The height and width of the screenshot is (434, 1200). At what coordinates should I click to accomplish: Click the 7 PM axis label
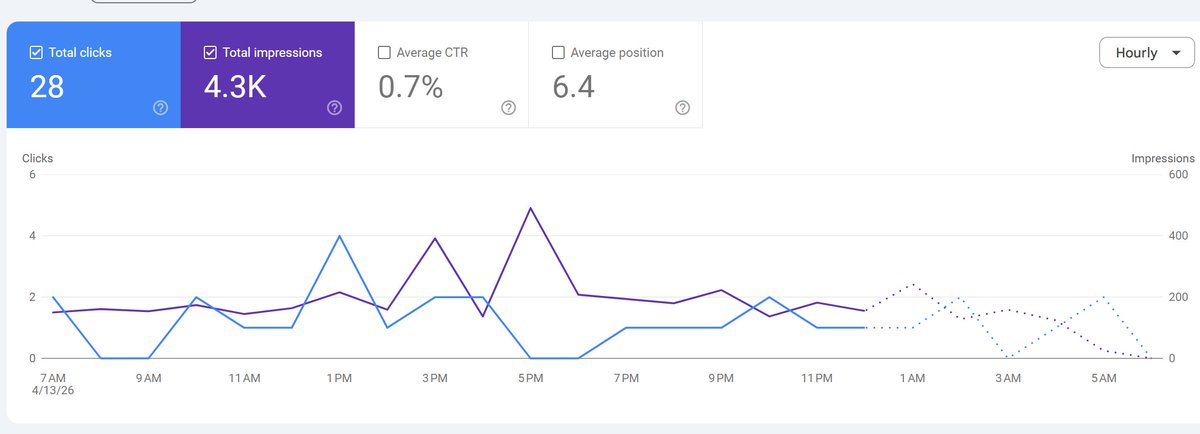pyautogui.click(x=627, y=378)
